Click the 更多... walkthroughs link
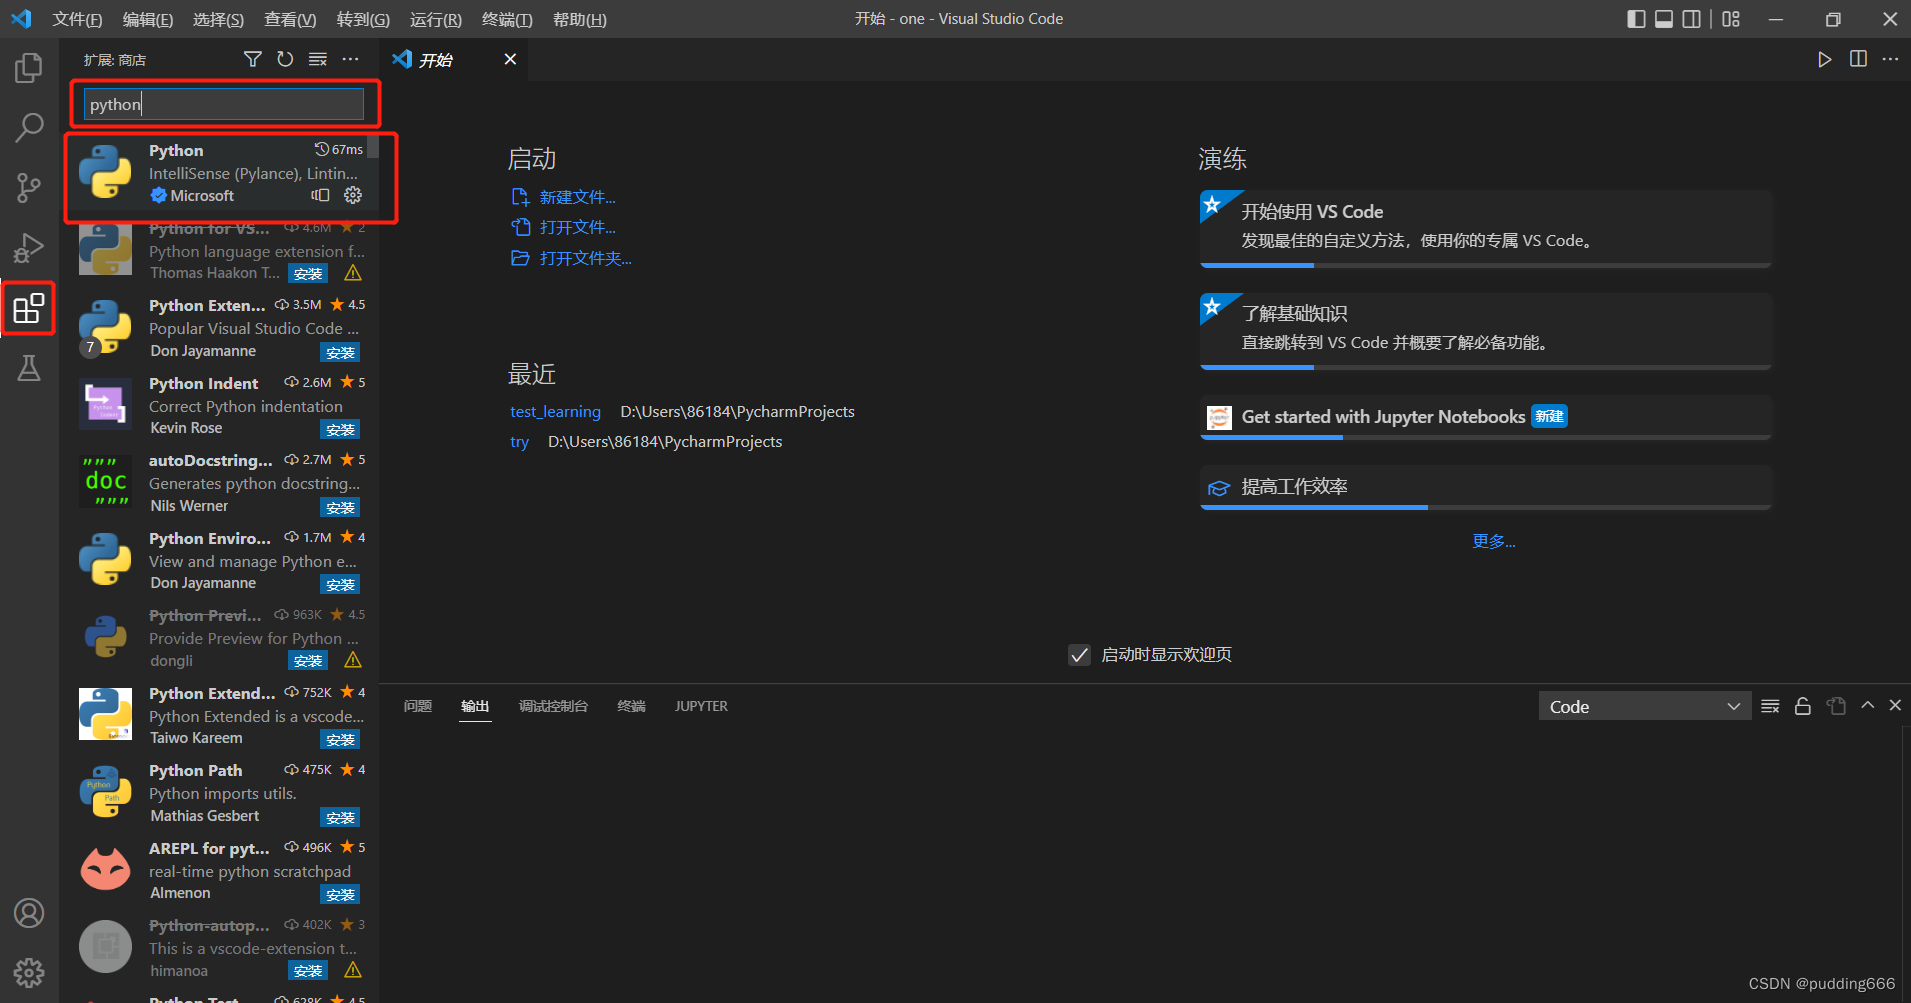Screen dimensions: 1911x1003 [x=1493, y=541]
